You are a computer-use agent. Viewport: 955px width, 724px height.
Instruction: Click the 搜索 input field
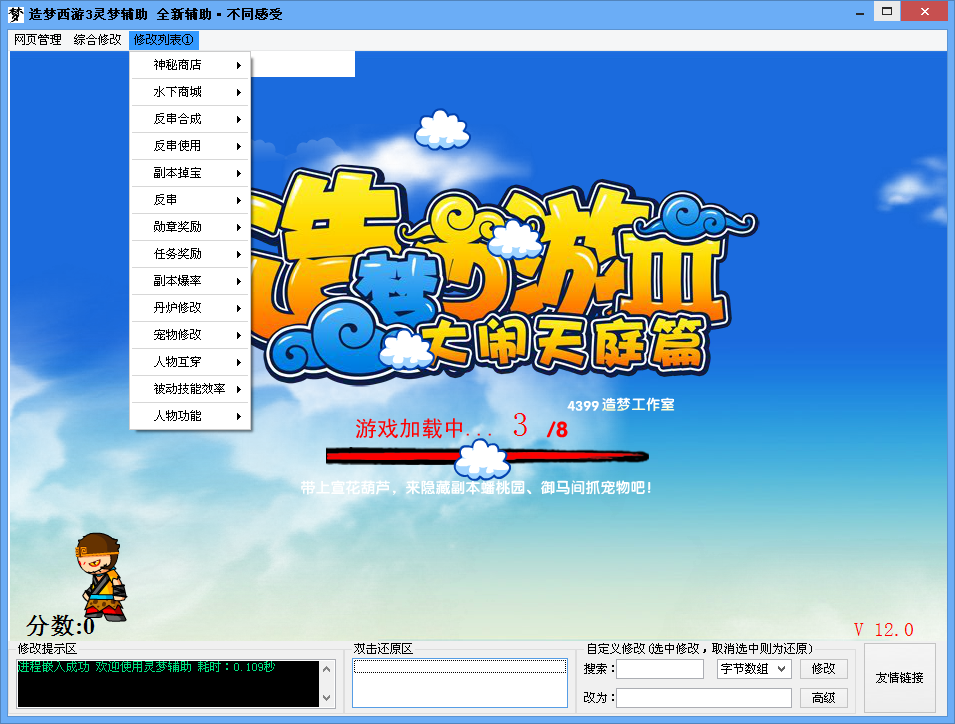(x=660, y=669)
